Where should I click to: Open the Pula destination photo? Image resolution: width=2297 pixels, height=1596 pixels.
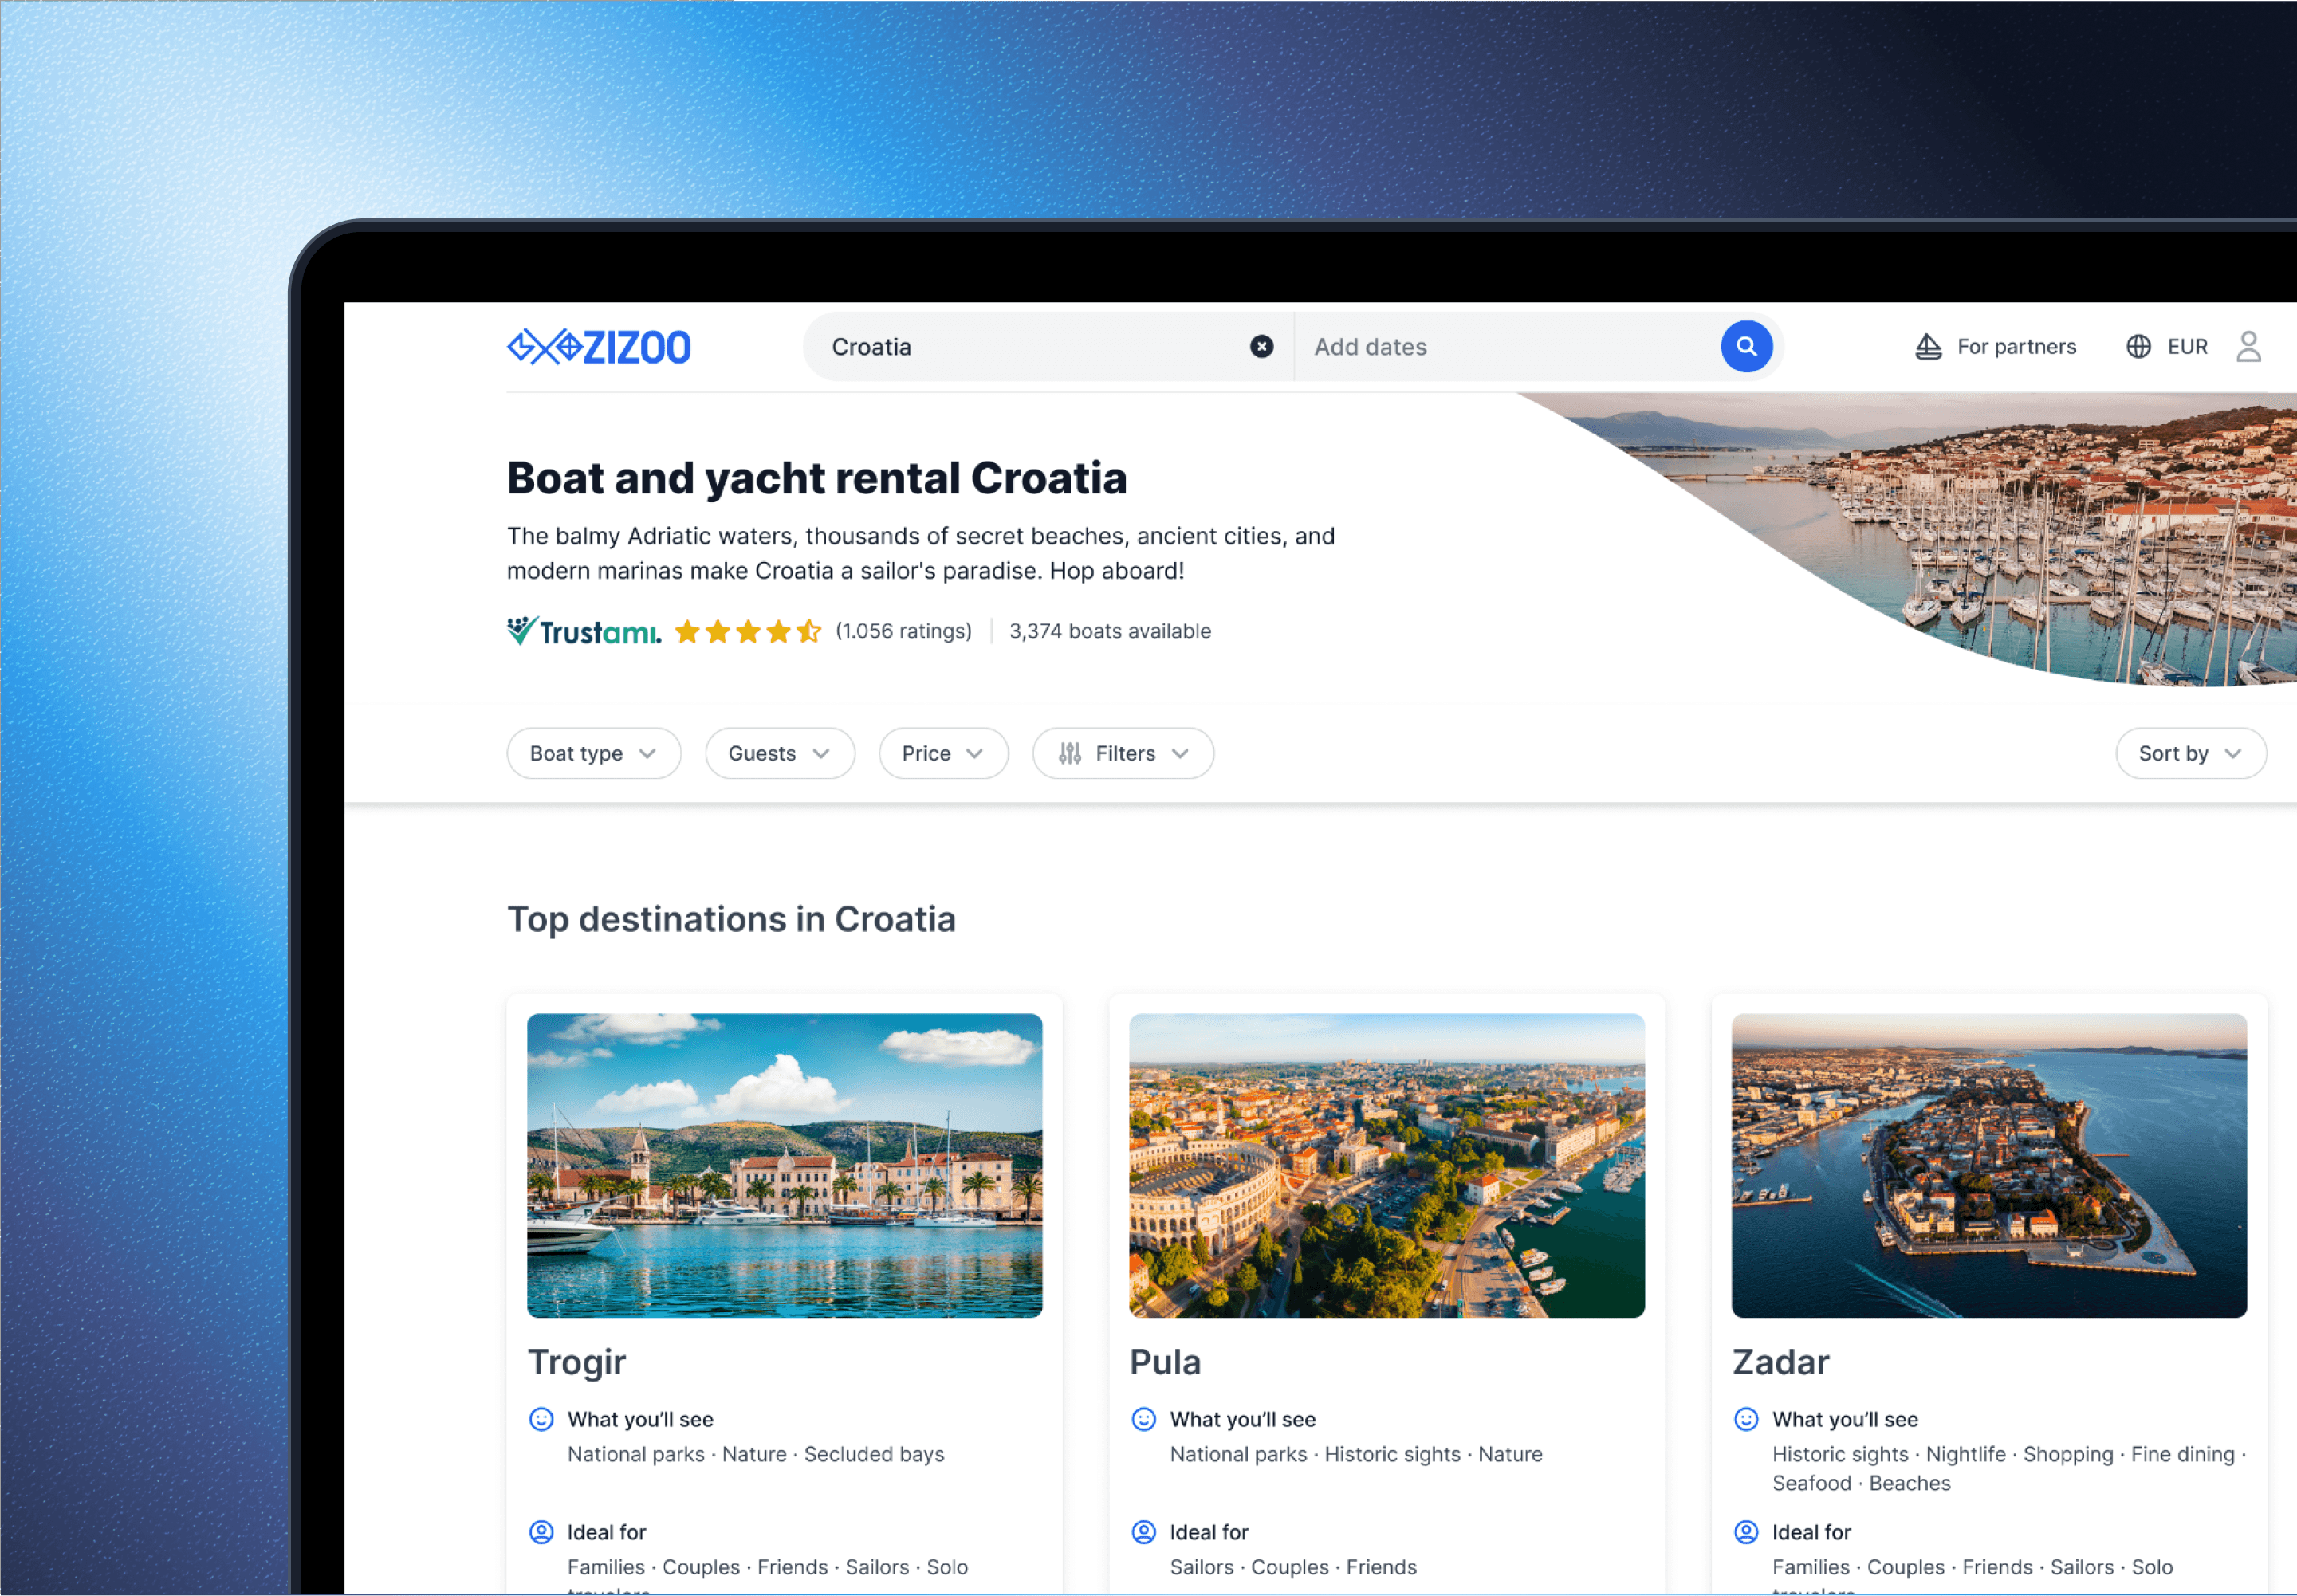pos(1386,1166)
